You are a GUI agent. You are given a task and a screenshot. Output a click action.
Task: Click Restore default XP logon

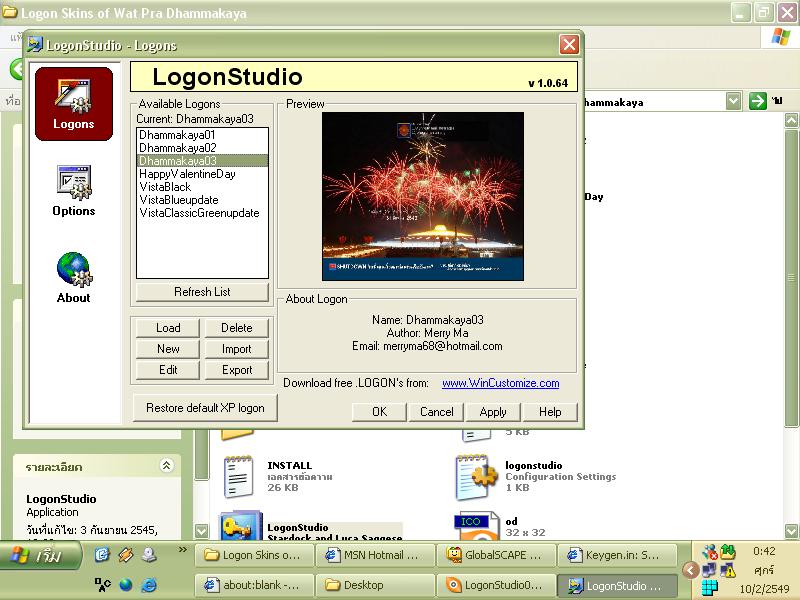pyautogui.click(x=205, y=408)
